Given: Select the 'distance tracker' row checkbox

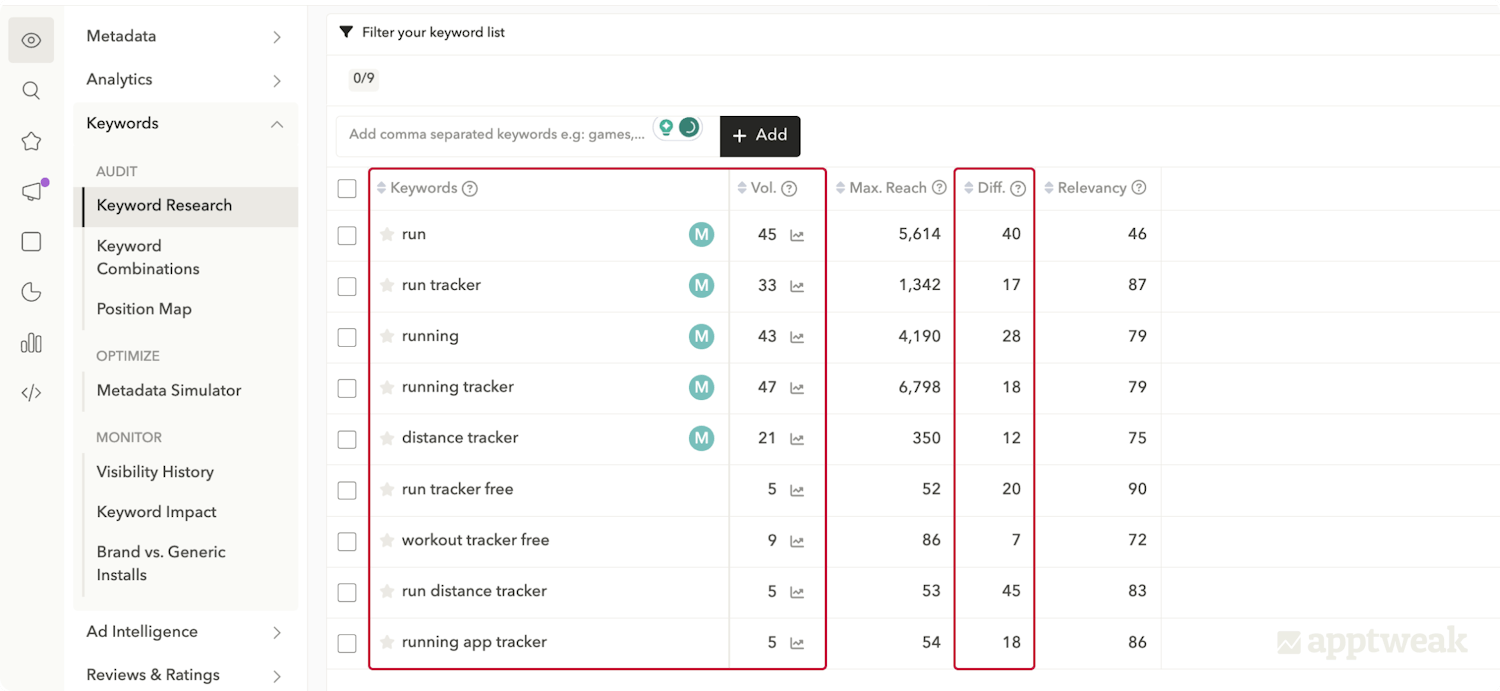Looking at the screenshot, I should (347, 439).
